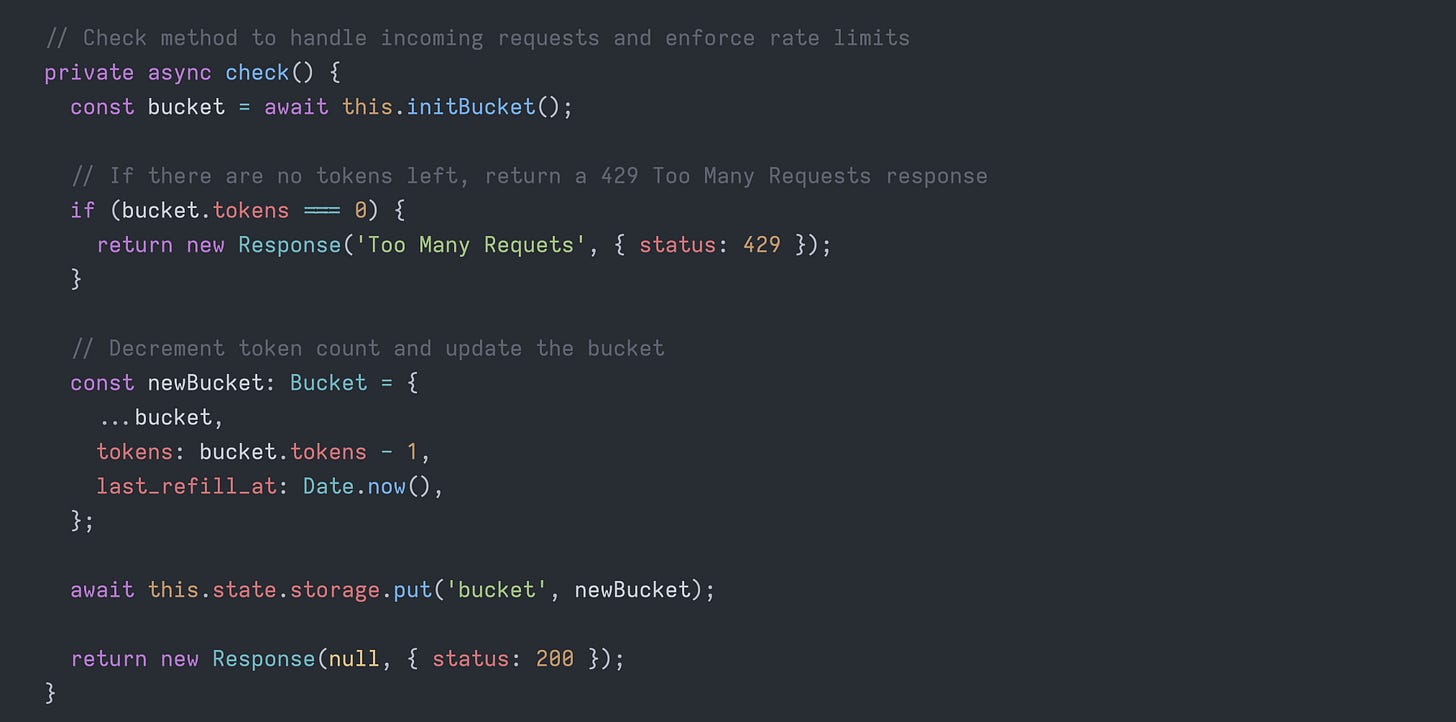Click the "if" keyword
This screenshot has height=722, width=1456.
pos(83,210)
